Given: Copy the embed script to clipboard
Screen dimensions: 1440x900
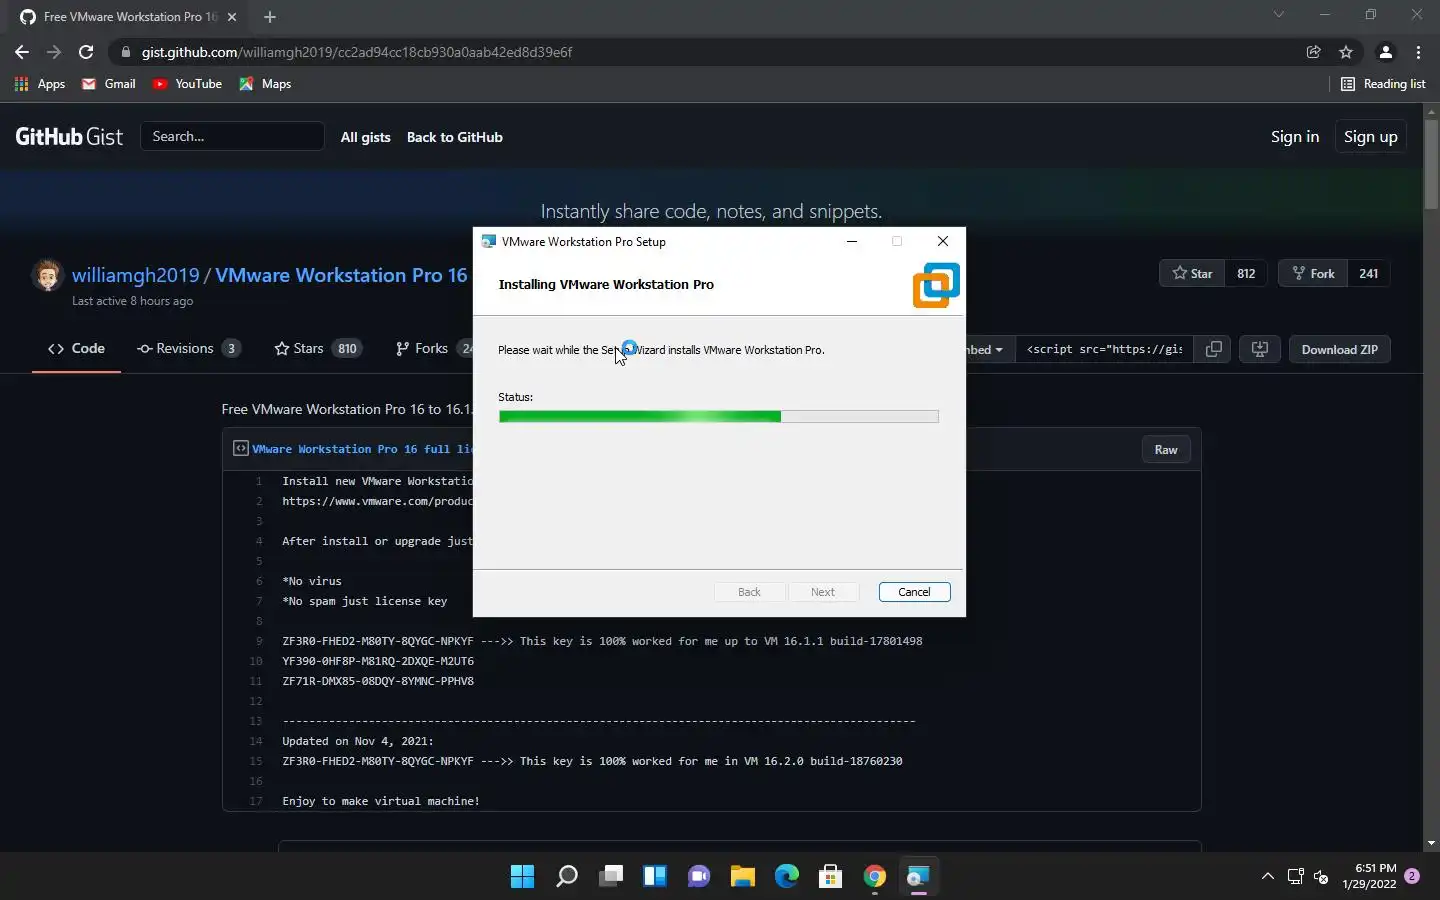Looking at the screenshot, I should pos(1213,350).
